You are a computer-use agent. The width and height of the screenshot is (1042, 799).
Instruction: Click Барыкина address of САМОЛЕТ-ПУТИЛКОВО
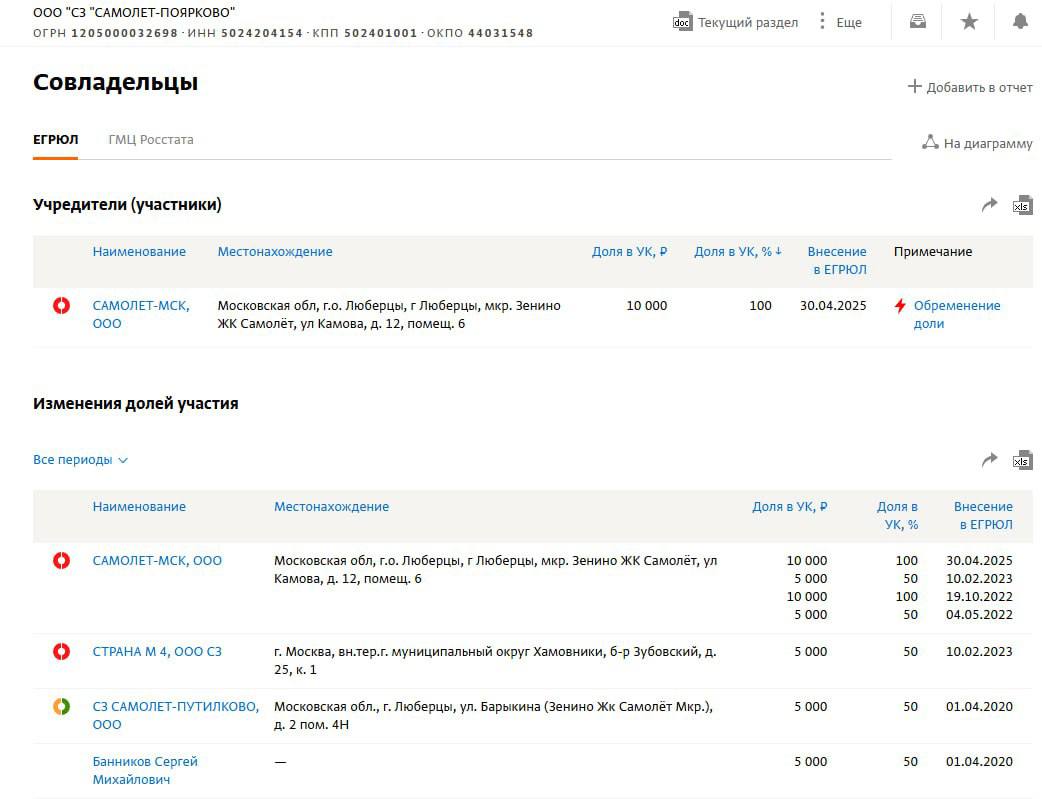coord(493,715)
